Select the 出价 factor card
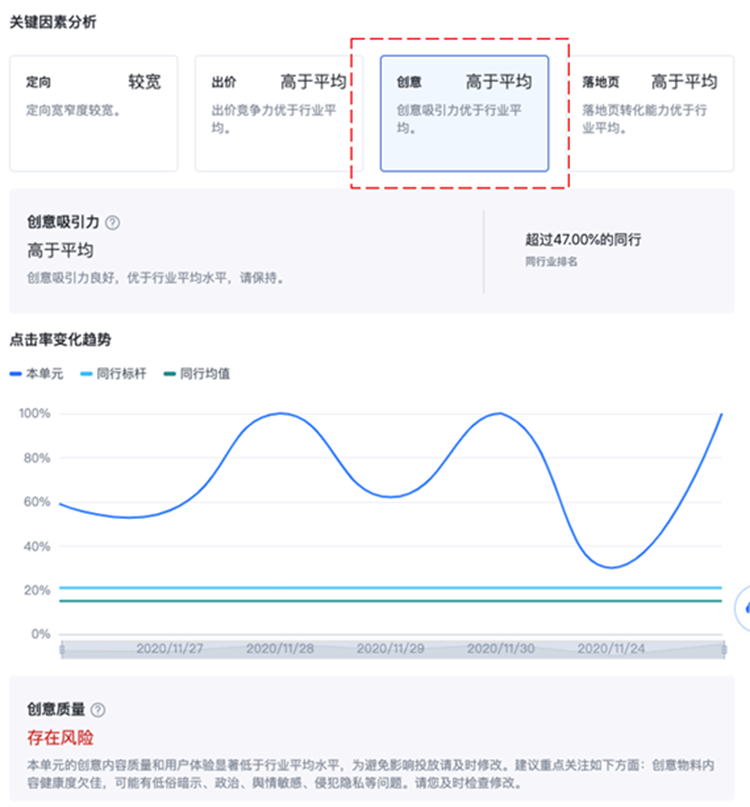Viewport: 750px width, 807px height. 279,113
